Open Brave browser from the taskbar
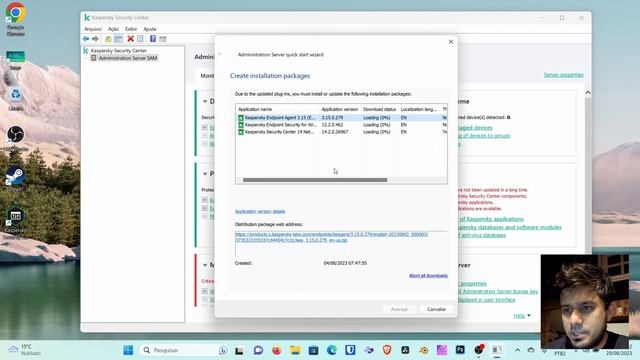 [387, 350]
